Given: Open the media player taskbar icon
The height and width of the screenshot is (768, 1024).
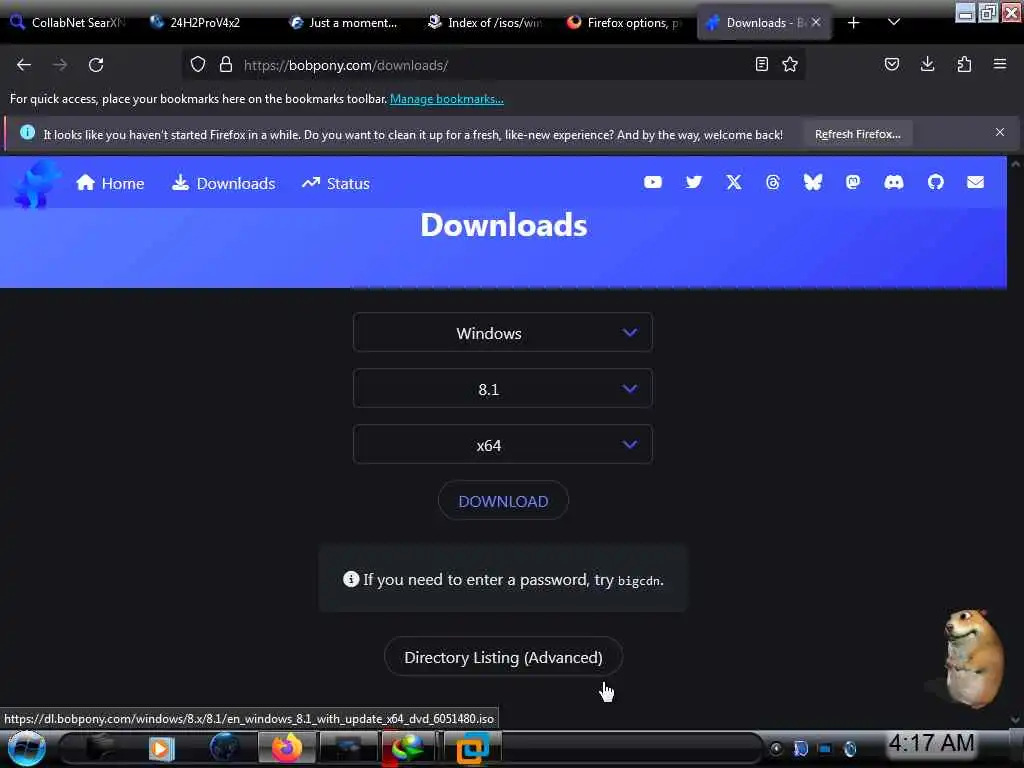Looking at the screenshot, I should click(x=161, y=748).
